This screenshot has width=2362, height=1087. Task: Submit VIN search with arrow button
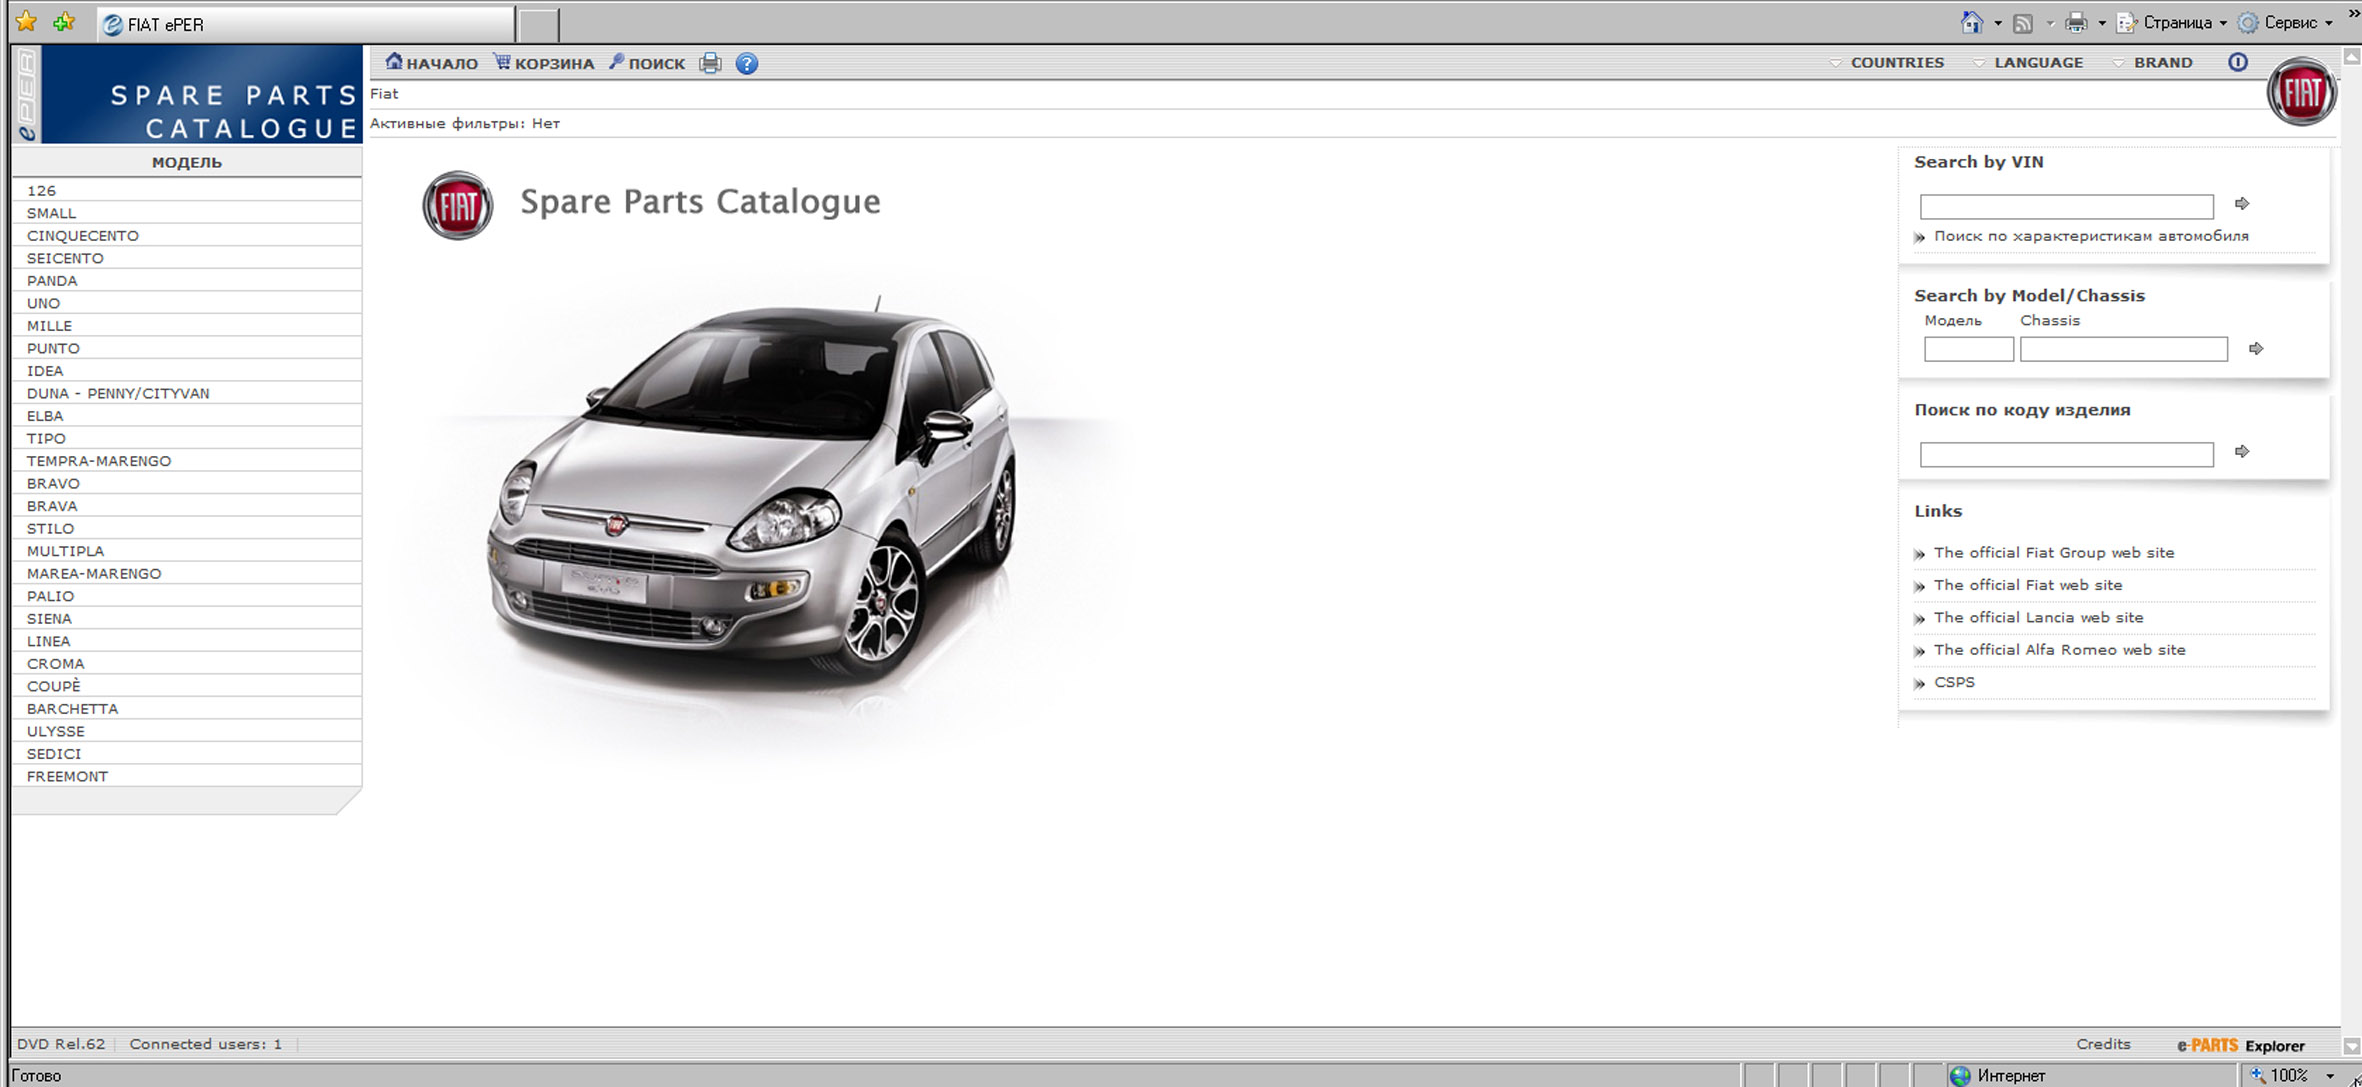tap(2242, 204)
